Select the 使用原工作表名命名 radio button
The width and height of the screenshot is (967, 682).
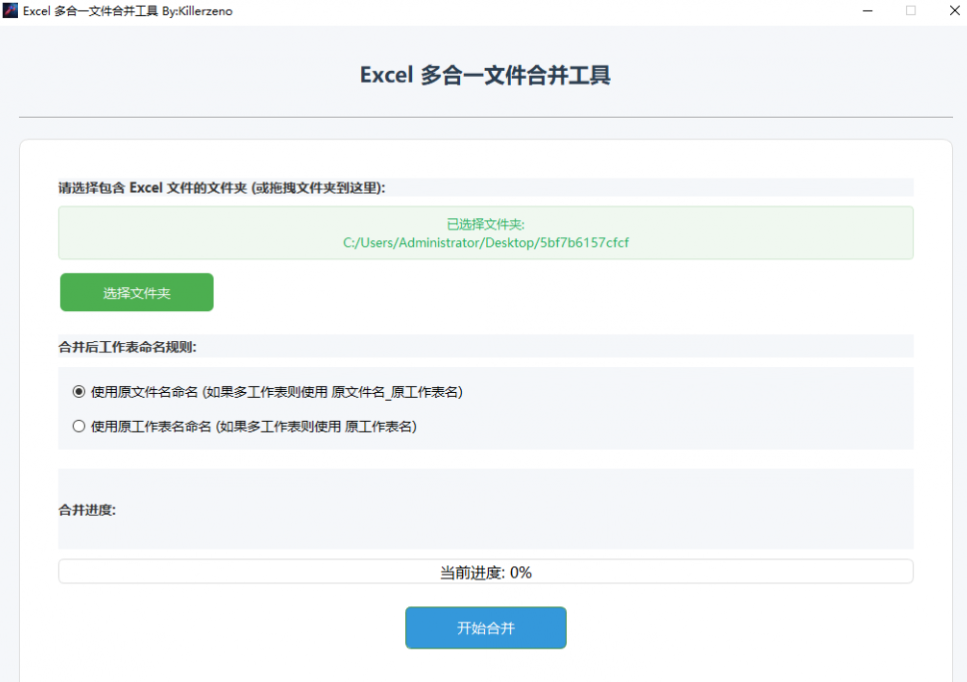point(79,426)
